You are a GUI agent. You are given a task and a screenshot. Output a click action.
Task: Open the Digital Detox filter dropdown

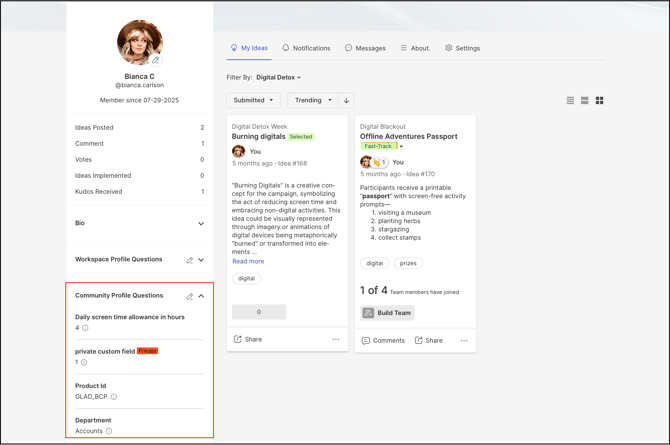pos(278,77)
